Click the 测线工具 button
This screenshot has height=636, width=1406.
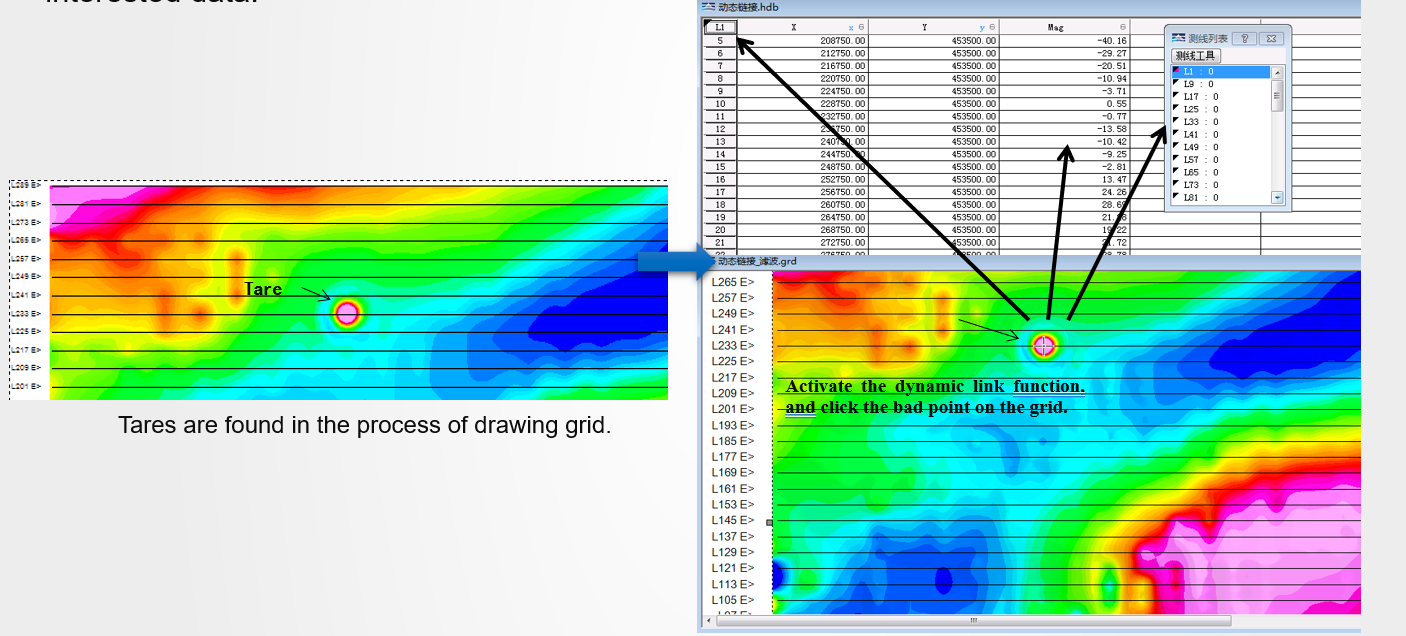point(1196,56)
